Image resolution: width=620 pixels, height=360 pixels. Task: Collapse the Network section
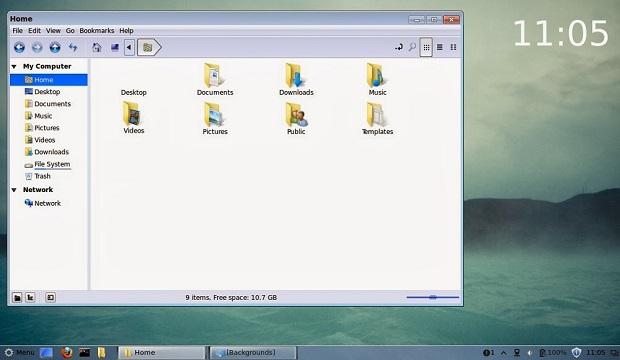14,190
